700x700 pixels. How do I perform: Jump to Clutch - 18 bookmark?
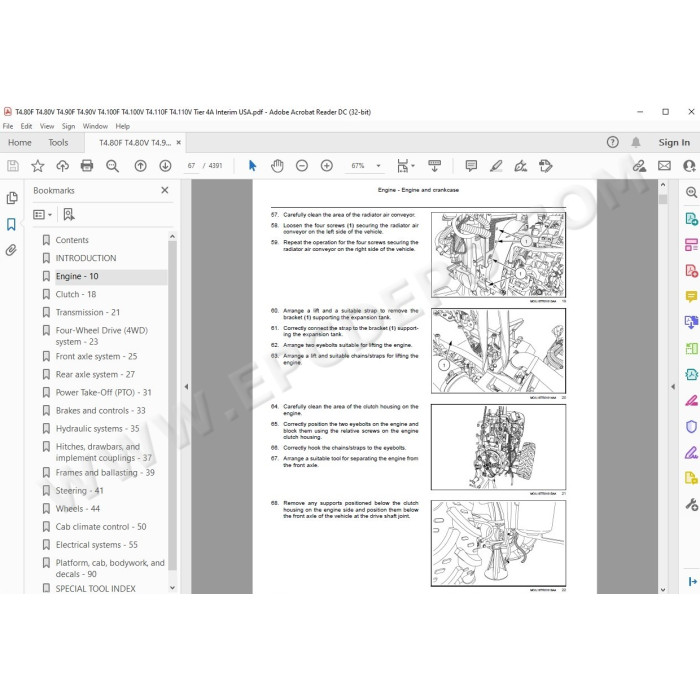(x=76, y=294)
